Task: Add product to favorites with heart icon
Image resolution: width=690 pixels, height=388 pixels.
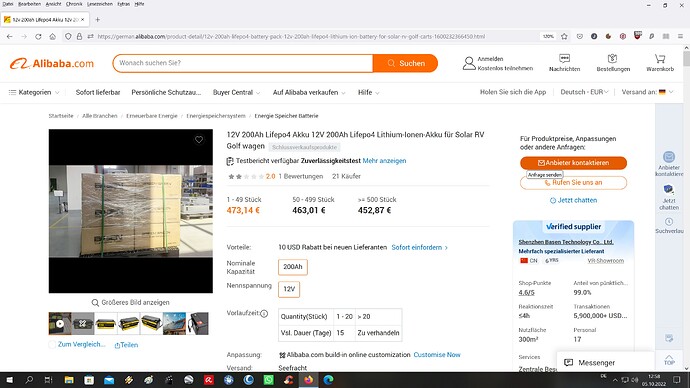Action: 199,139
